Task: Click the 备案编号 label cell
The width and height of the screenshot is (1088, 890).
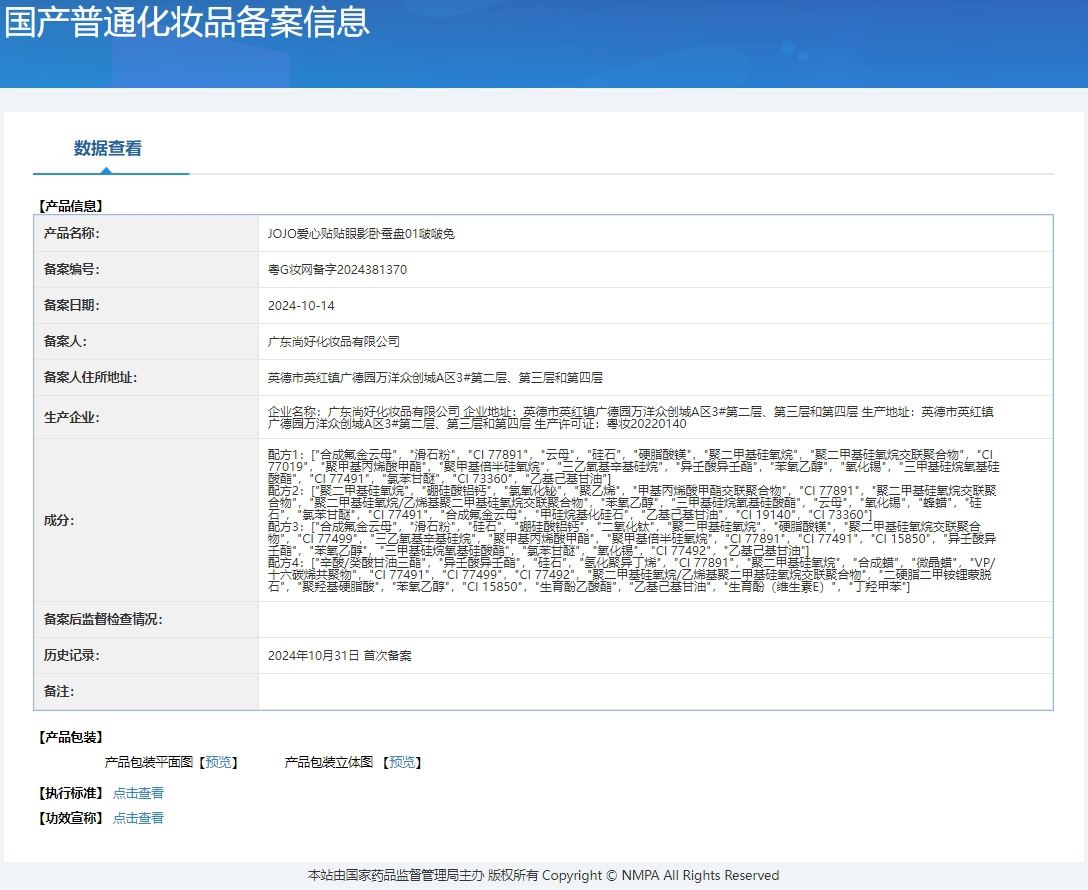Action: tap(146, 270)
